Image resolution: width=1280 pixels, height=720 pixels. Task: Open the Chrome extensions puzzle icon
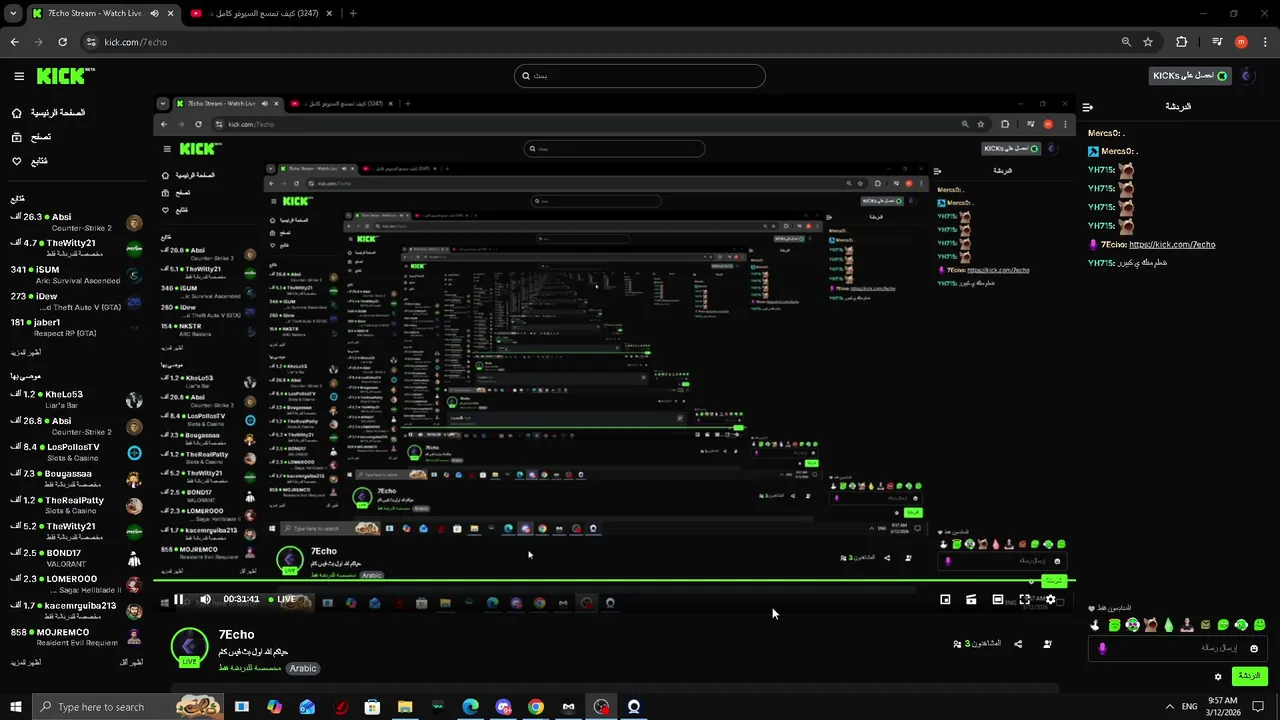tap(1181, 42)
